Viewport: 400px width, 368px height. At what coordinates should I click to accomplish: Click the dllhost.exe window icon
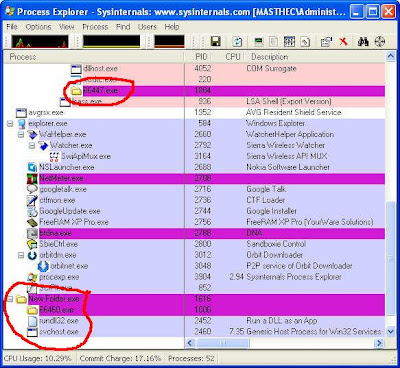(x=76, y=69)
